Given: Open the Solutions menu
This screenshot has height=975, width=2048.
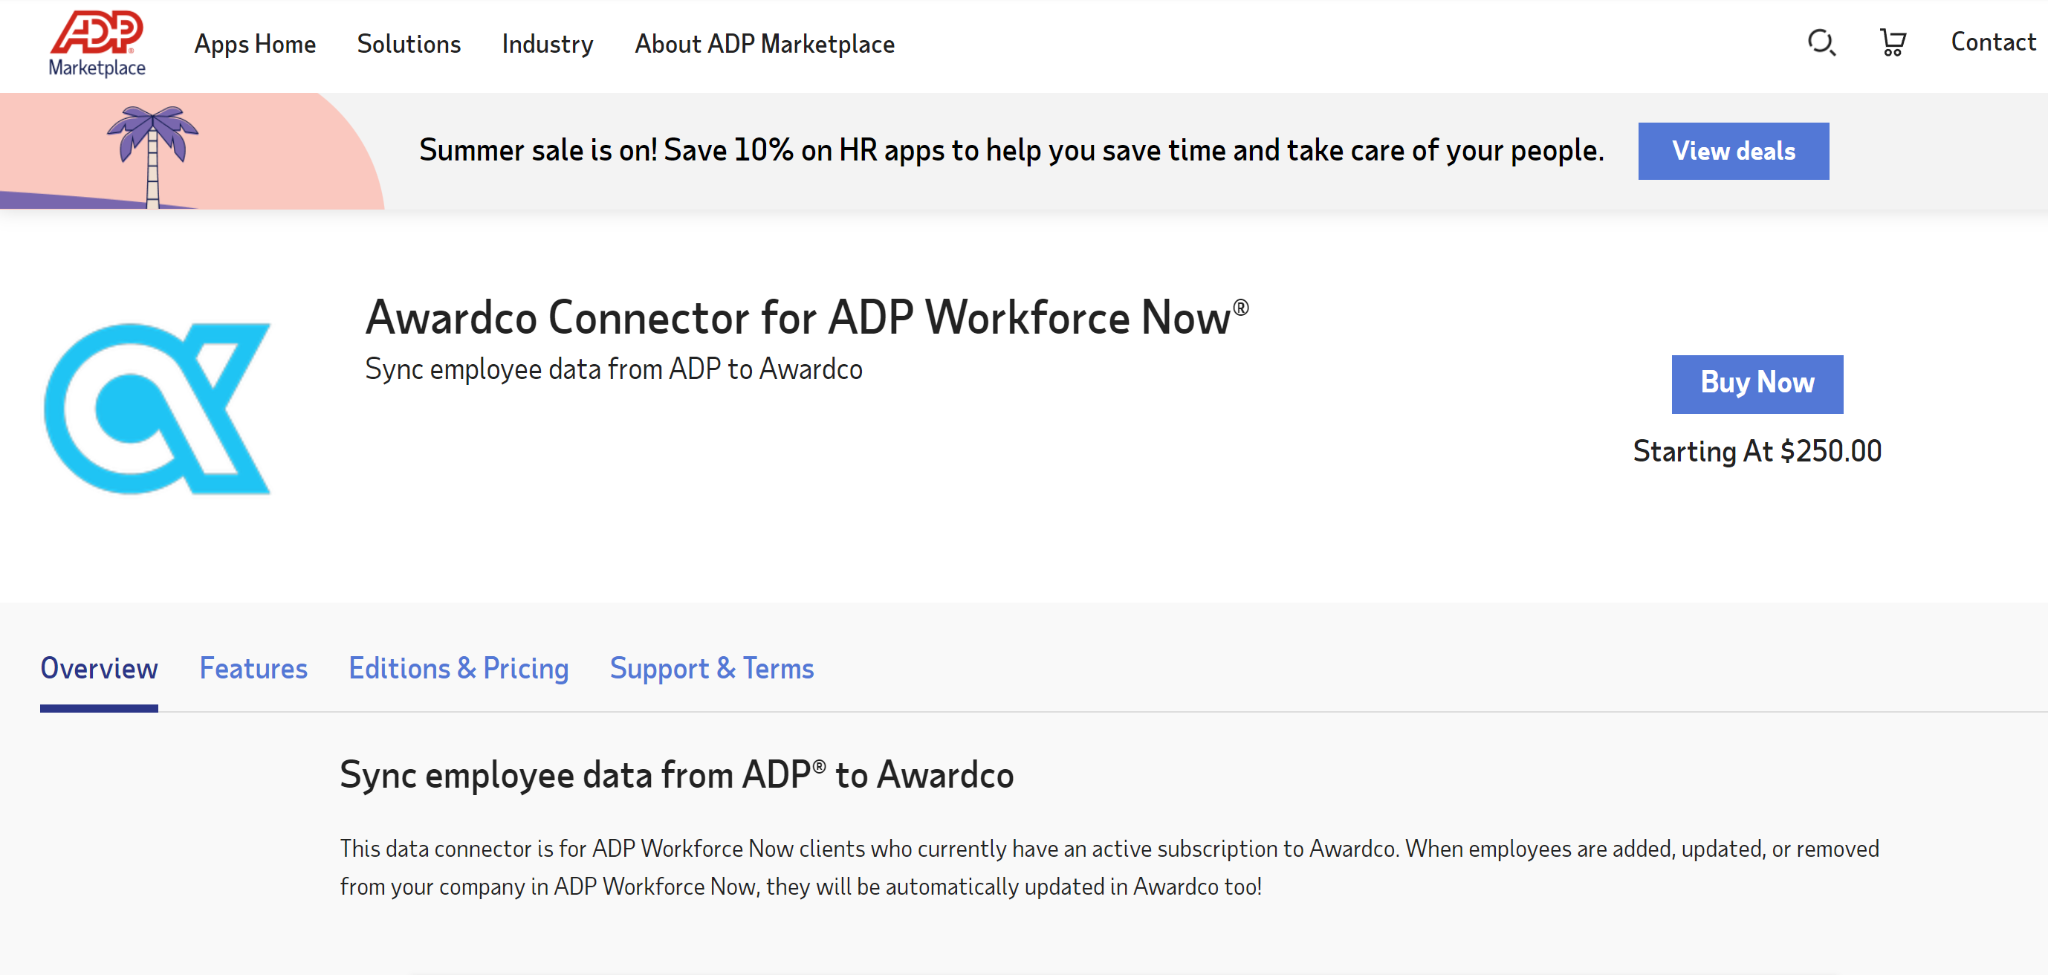Looking at the screenshot, I should coord(408,44).
